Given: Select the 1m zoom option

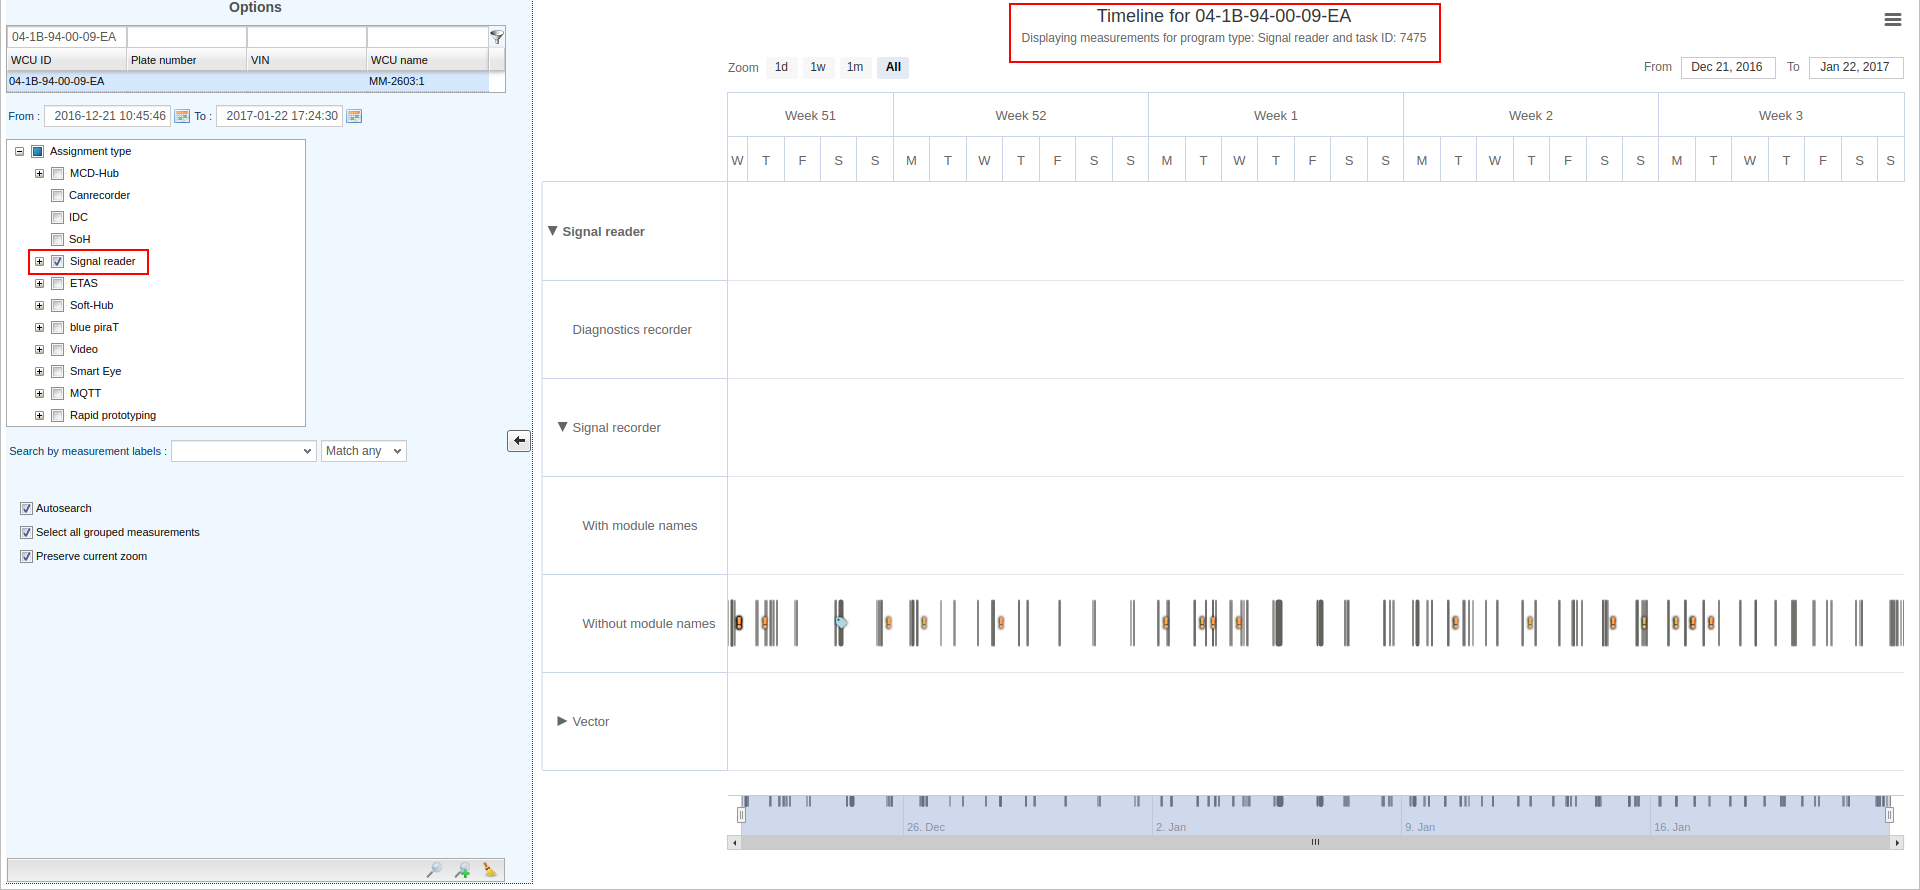Looking at the screenshot, I should point(854,67).
